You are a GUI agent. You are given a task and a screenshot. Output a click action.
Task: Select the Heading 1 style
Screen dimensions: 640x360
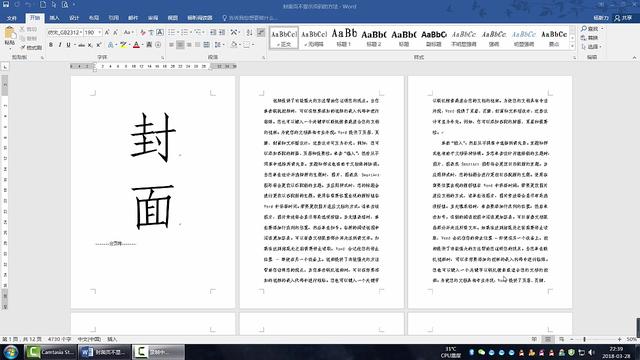pos(344,38)
